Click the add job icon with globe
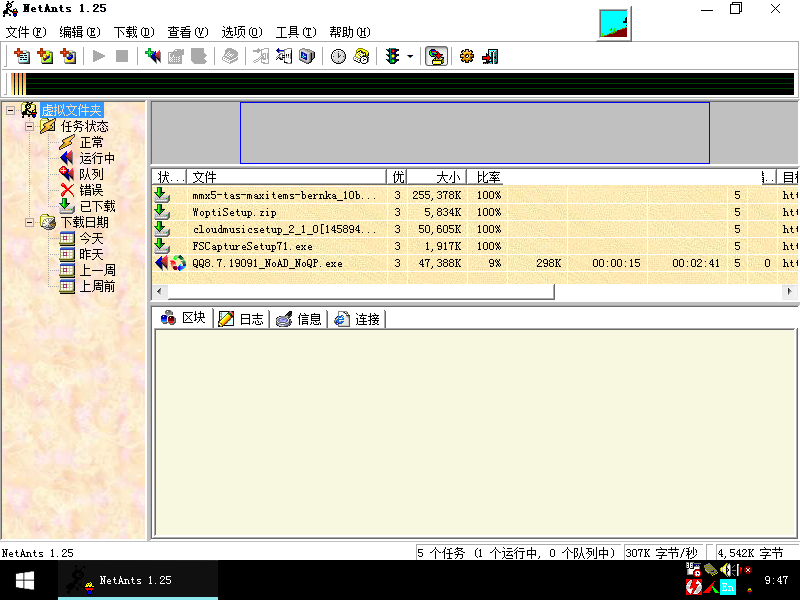 (x=68, y=56)
